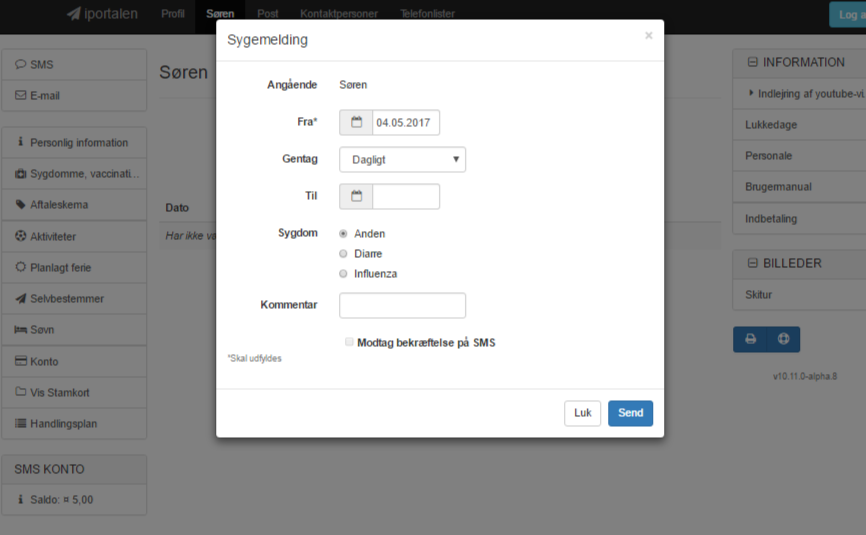The image size is (866, 535).
Task: Click the iportalen paper plane logo
Action: [x=74, y=13]
